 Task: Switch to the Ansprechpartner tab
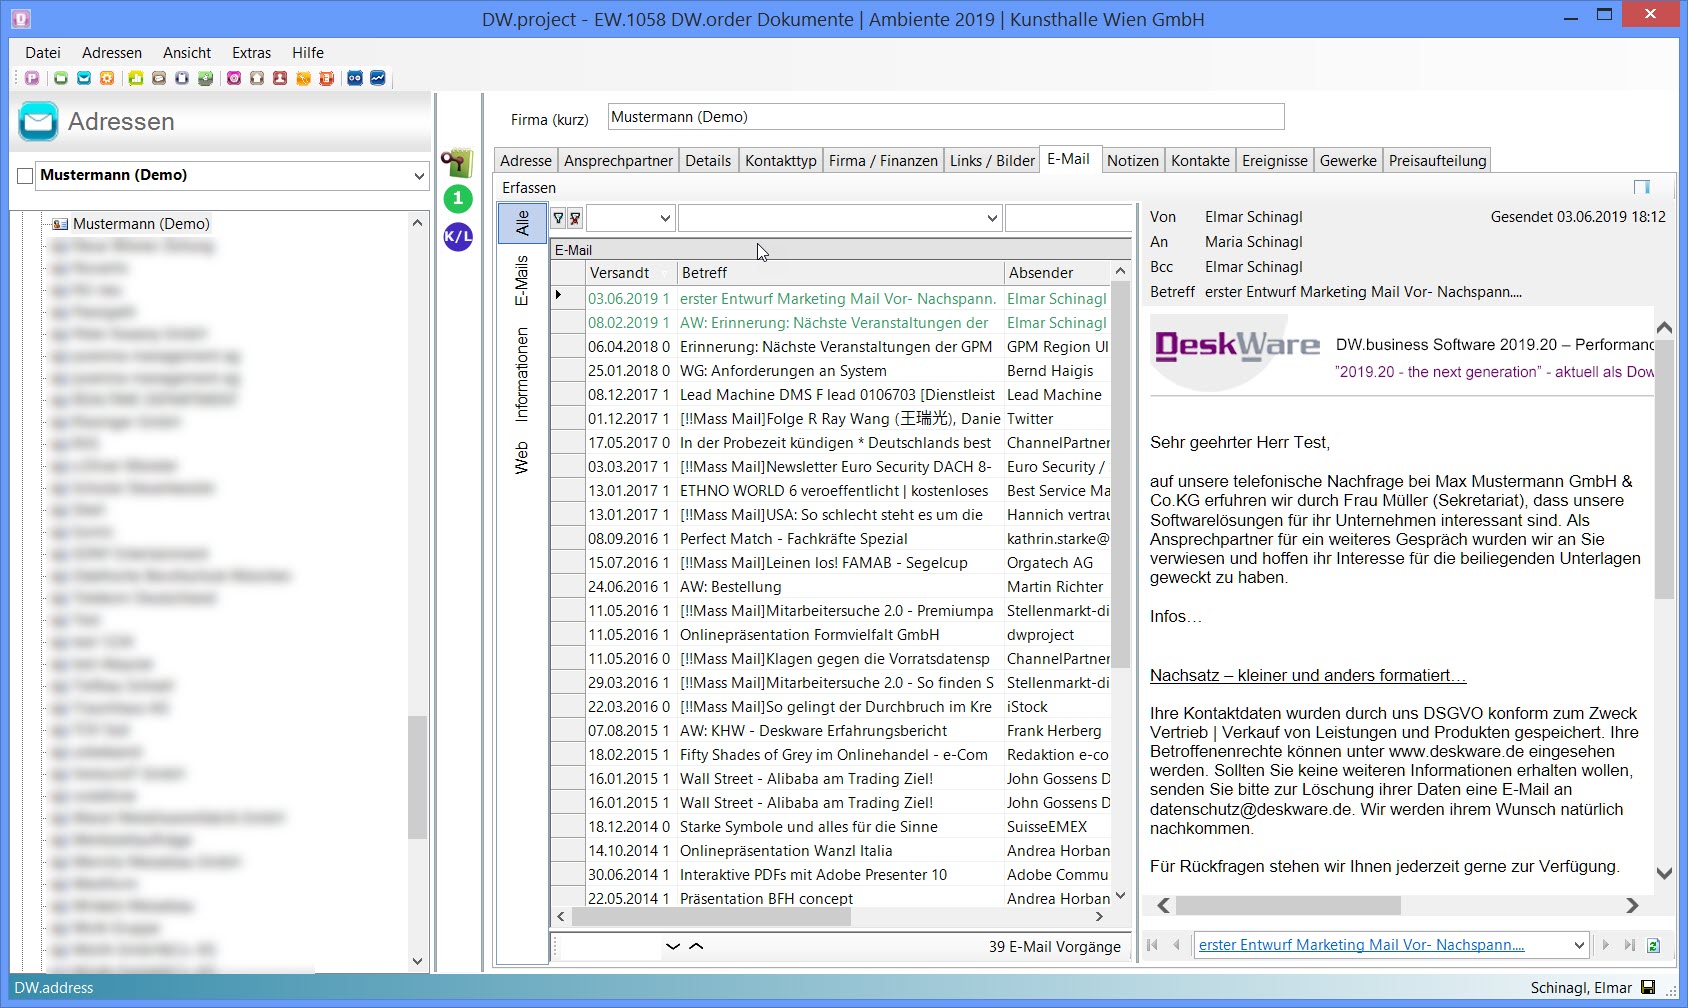coord(618,161)
